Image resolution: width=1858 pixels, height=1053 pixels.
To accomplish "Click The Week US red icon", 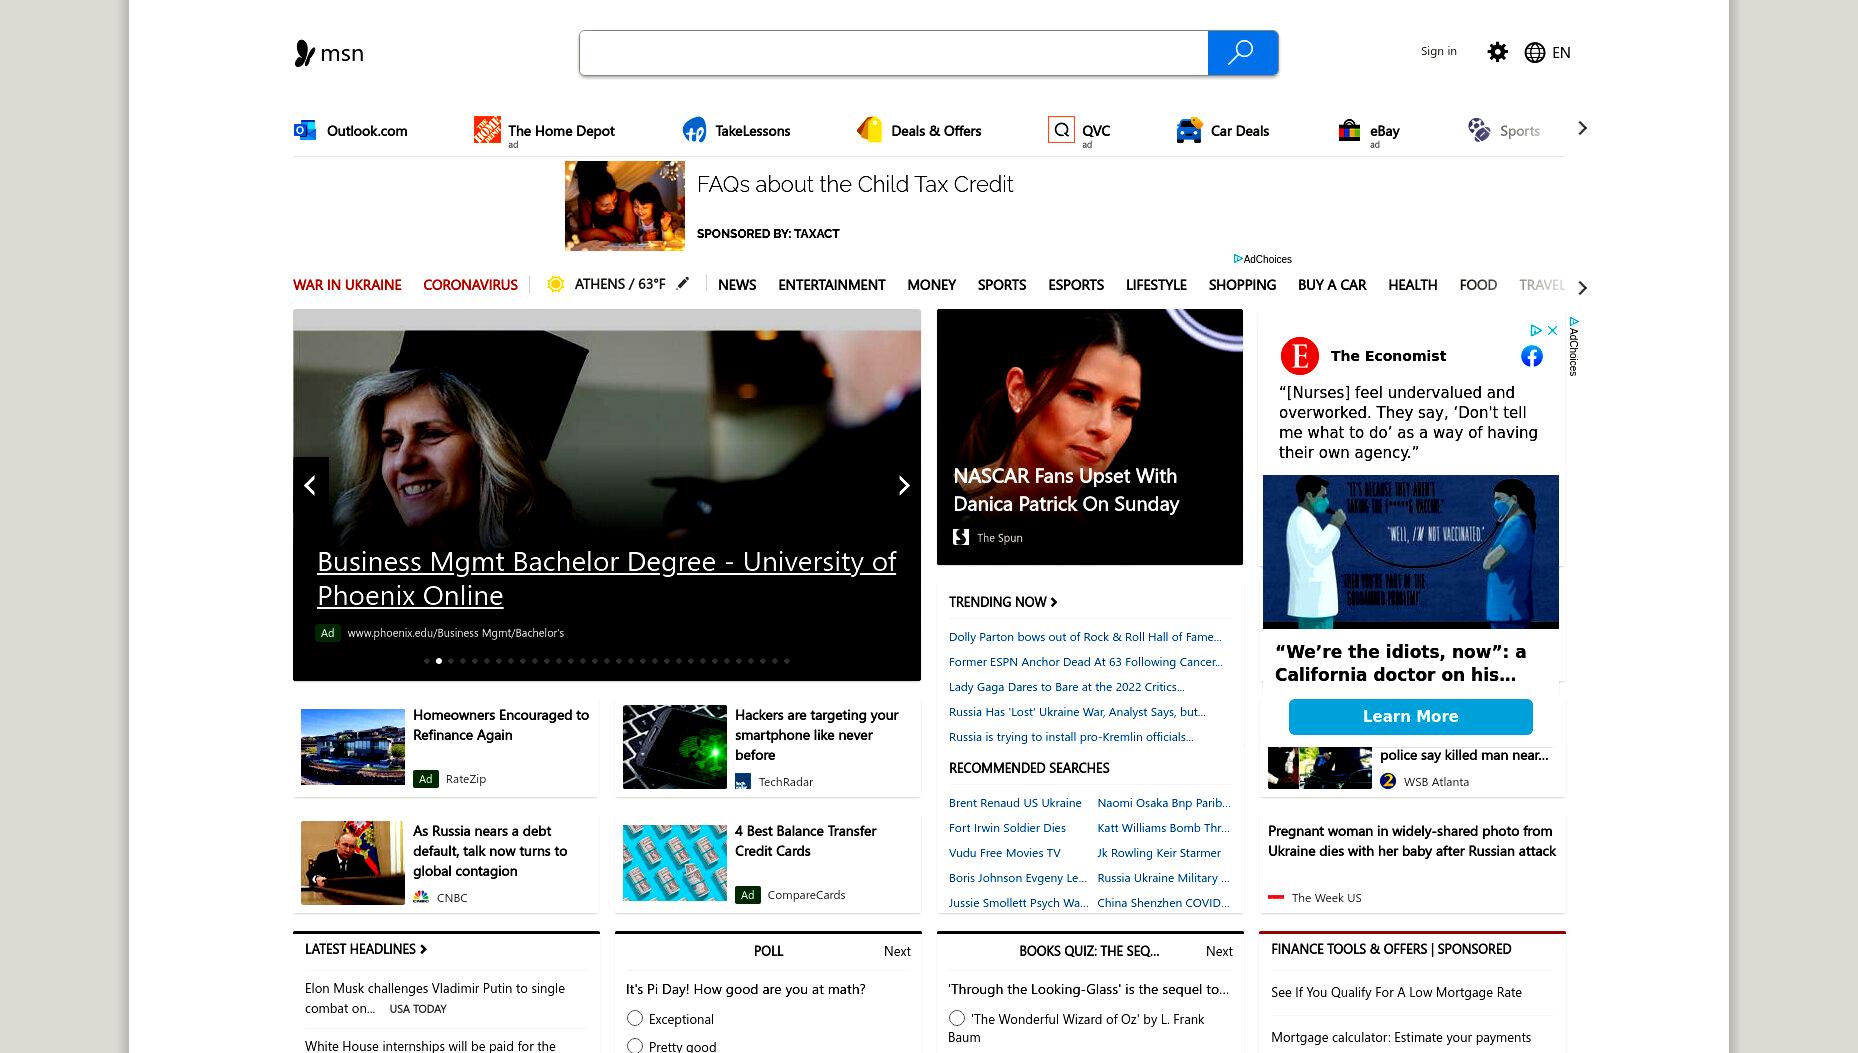I will 1276,897.
